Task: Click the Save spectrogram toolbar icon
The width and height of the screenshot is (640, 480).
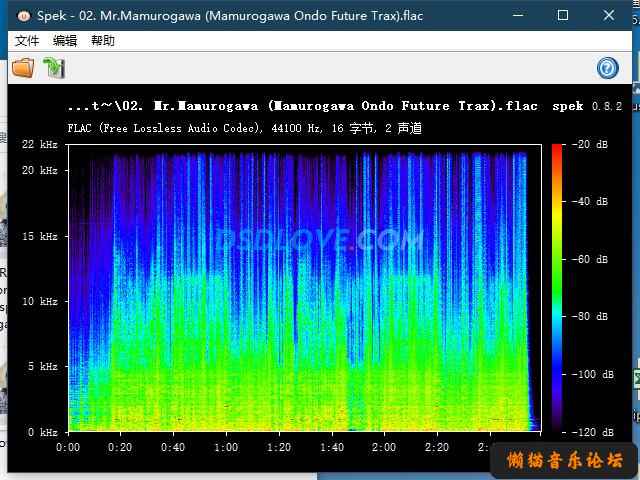Action: click(x=54, y=68)
